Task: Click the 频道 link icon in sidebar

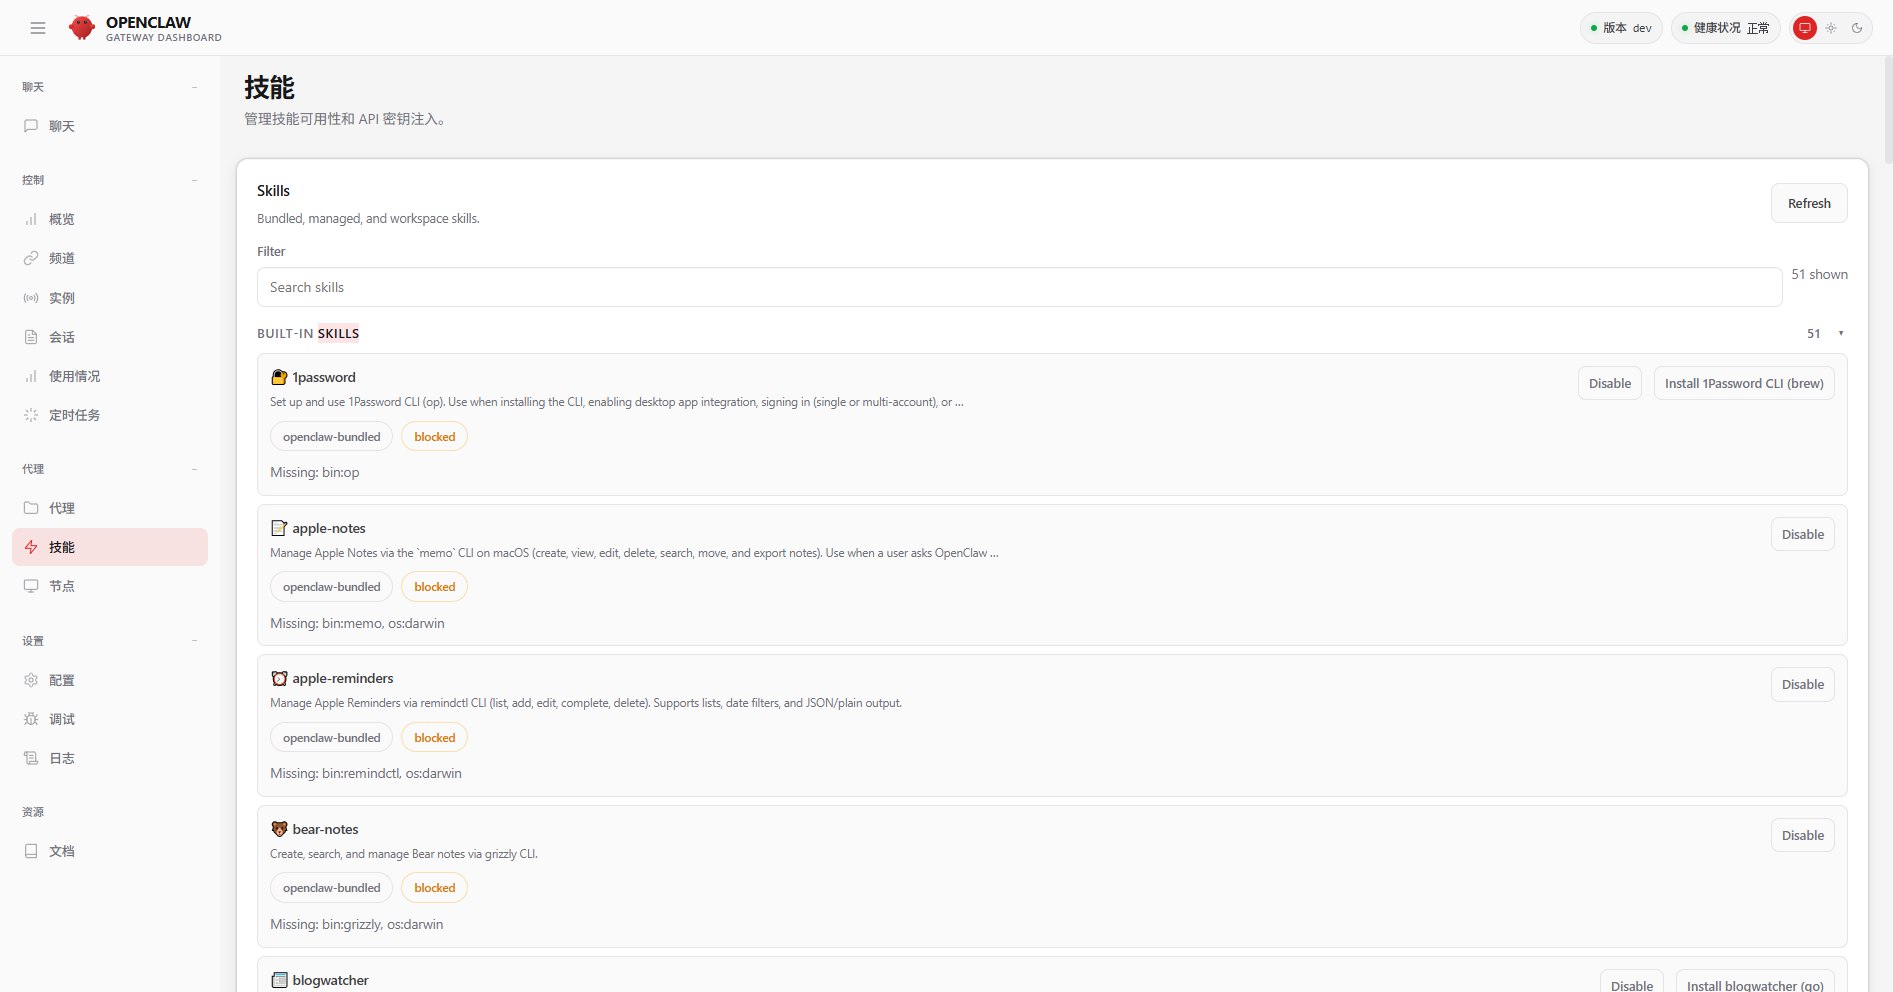Action: point(31,258)
